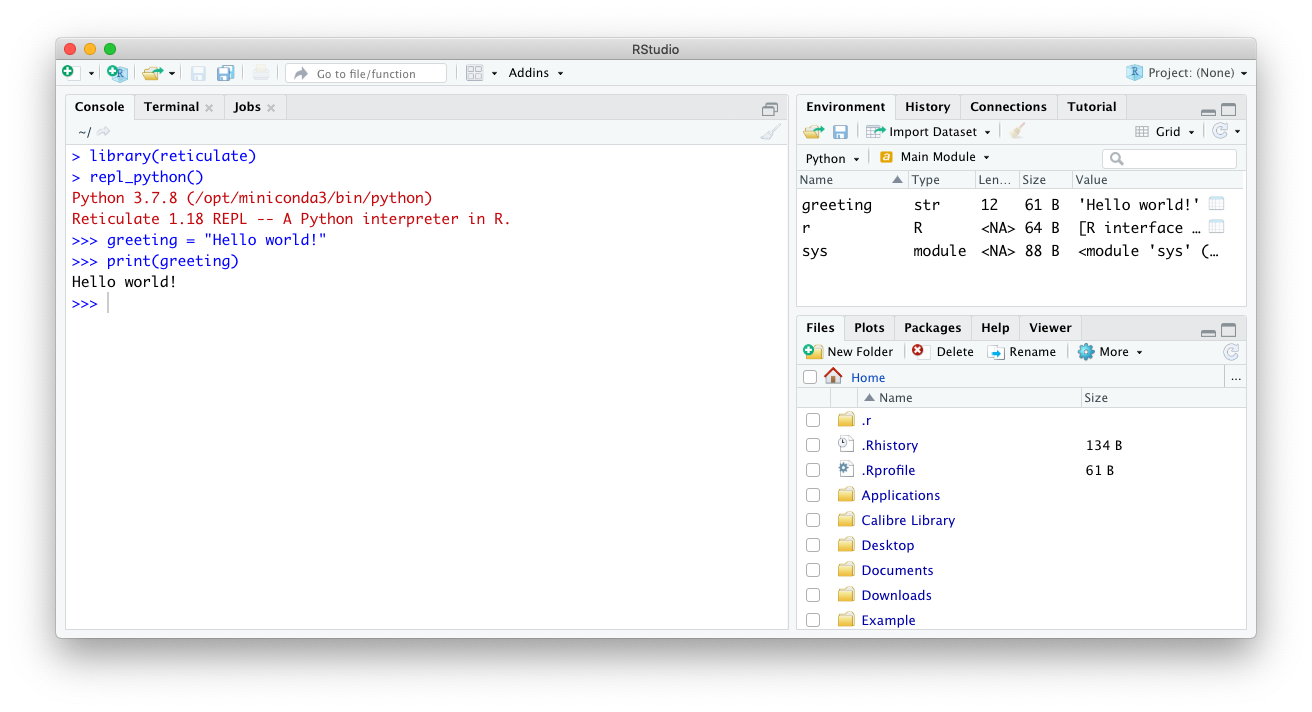Check the Desktop folder checkbox

pos(813,545)
